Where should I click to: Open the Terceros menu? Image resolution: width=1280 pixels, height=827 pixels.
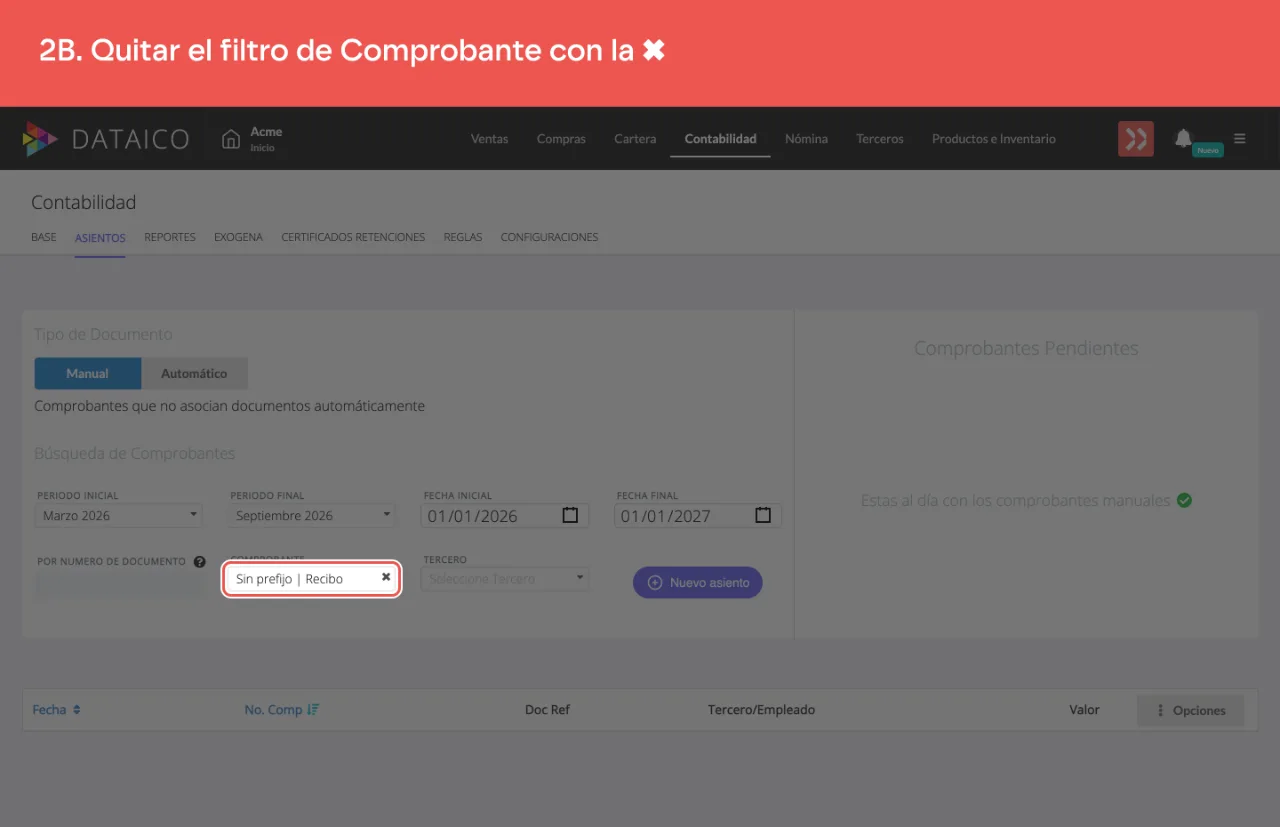click(x=880, y=139)
